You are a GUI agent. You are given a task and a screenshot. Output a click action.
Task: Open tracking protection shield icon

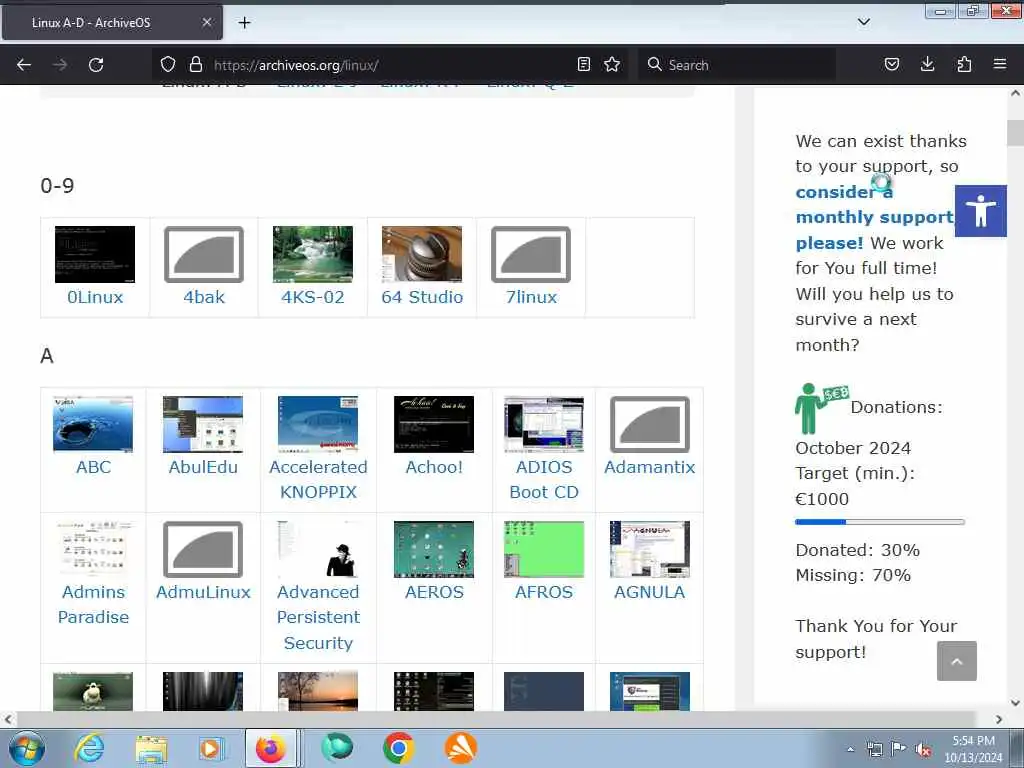click(x=168, y=64)
